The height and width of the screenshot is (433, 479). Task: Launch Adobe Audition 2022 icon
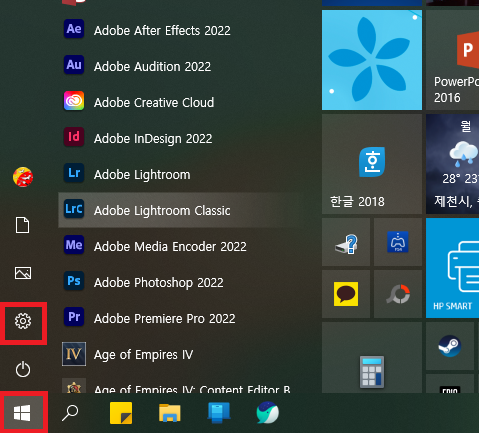point(74,65)
